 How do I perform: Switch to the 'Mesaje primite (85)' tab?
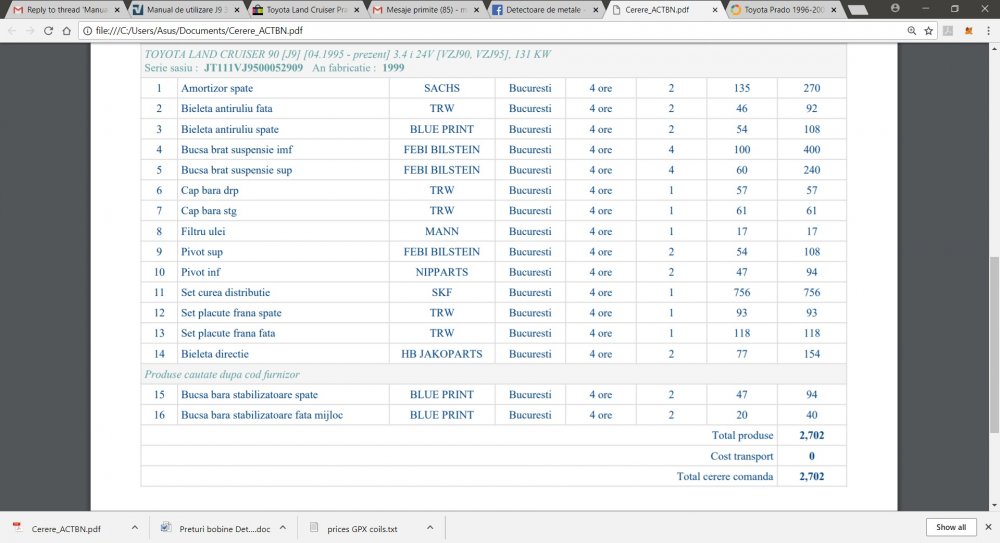click(x=423, y=10)
